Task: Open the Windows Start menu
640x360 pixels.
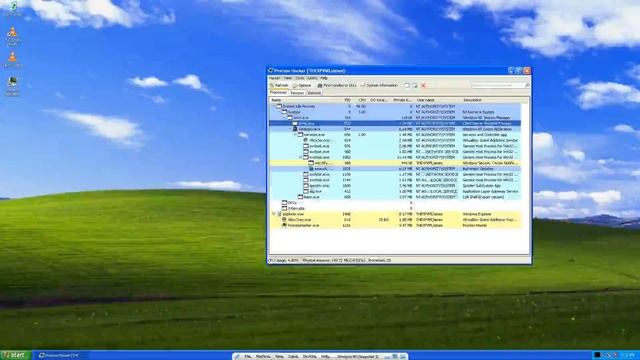Action: pos(16,355)
